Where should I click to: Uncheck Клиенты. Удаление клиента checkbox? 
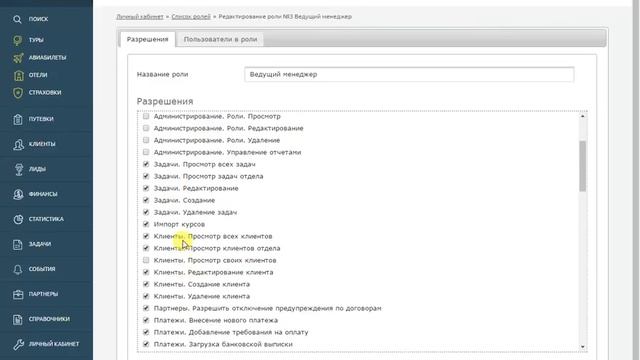point(146,296)
